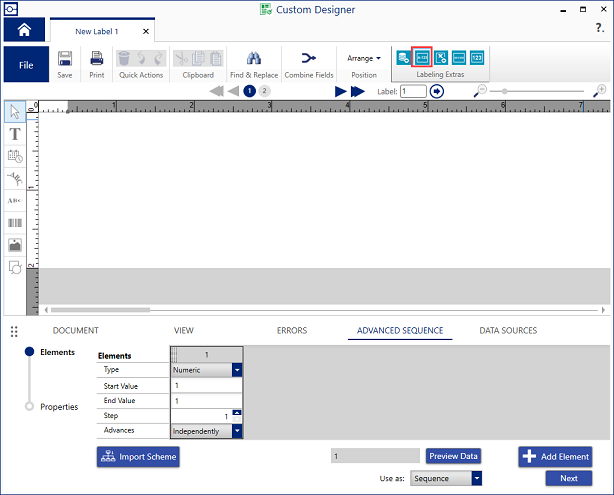Click the Save icon

(65, 59)
